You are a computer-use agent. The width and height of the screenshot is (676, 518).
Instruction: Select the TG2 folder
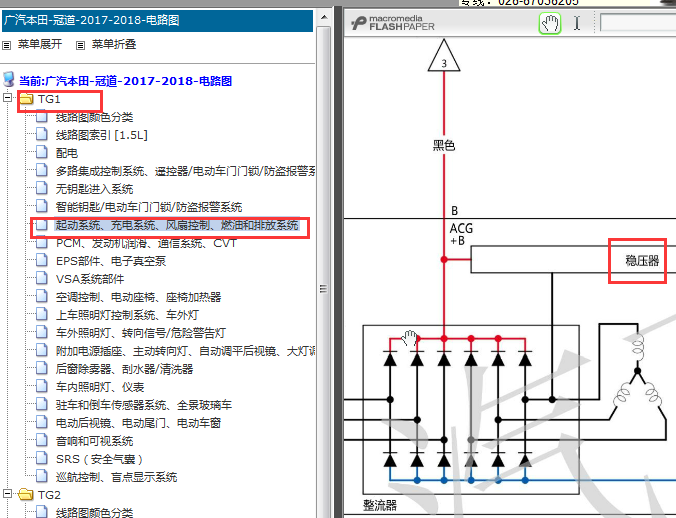[49, 495]
